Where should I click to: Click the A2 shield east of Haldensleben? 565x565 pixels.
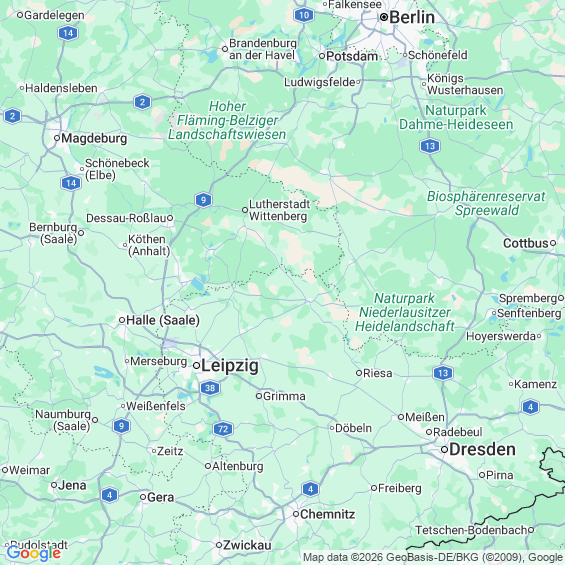click(142, 102)
